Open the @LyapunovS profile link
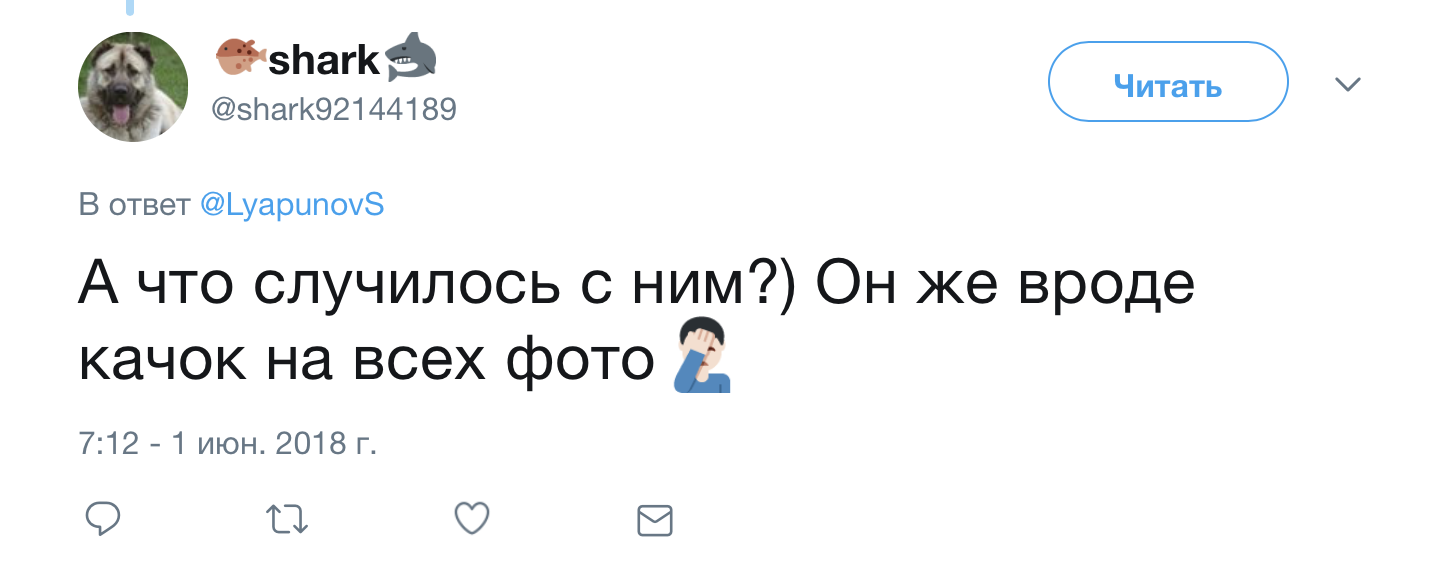The height and width of the screenshot is (580, 1448). [292, 205]
